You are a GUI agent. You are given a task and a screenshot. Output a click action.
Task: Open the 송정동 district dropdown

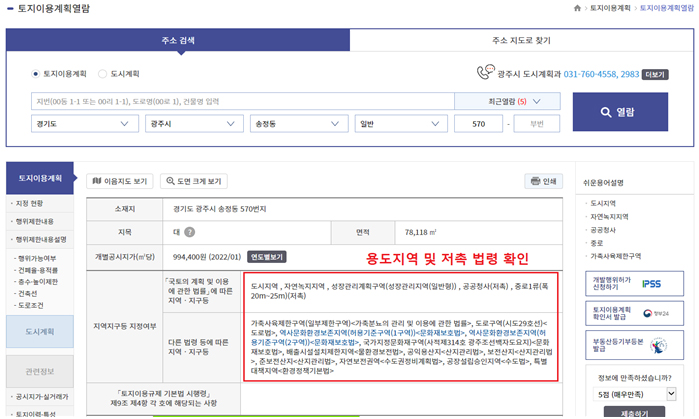(x=299, y=124)
